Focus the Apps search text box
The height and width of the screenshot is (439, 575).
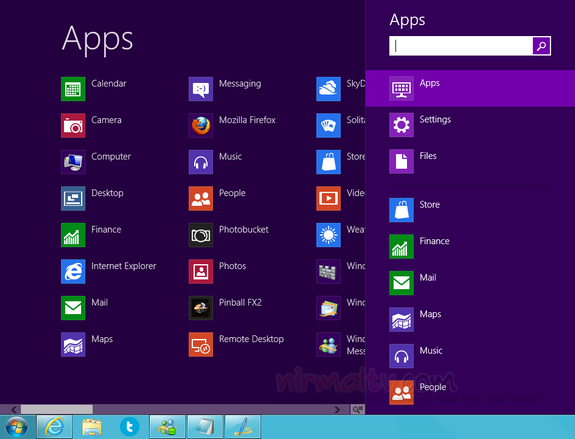461,46
